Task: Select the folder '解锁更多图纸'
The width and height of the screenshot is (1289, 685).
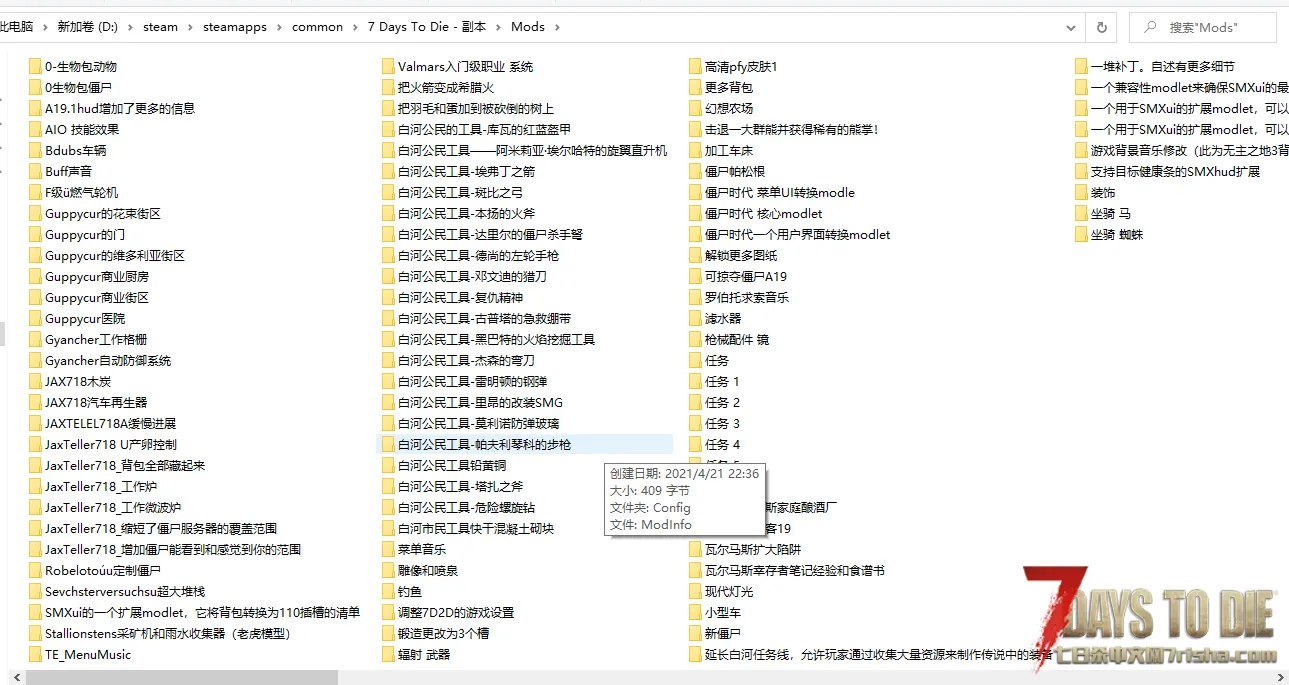Action: pyautogui.click(x=733, y=256)
